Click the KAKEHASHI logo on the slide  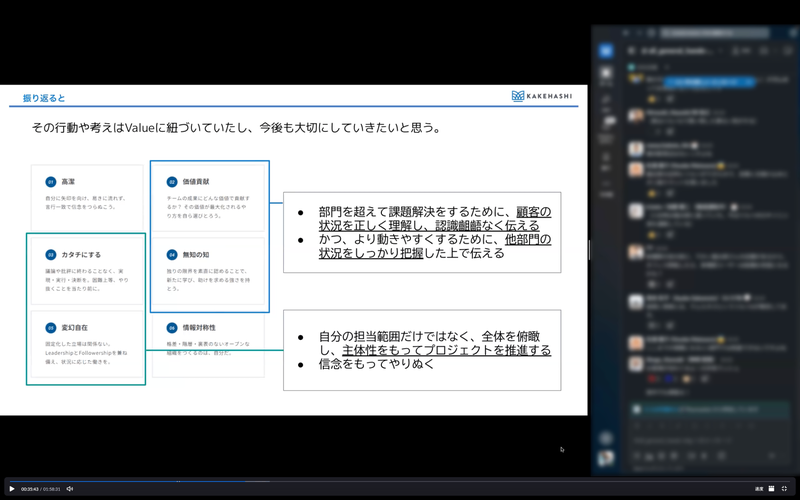click(541, 96)
